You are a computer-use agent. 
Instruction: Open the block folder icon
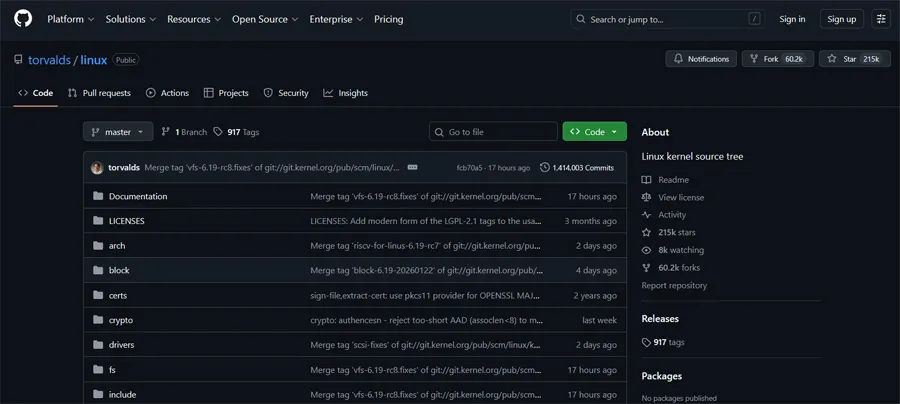click(x=98, y=270)
